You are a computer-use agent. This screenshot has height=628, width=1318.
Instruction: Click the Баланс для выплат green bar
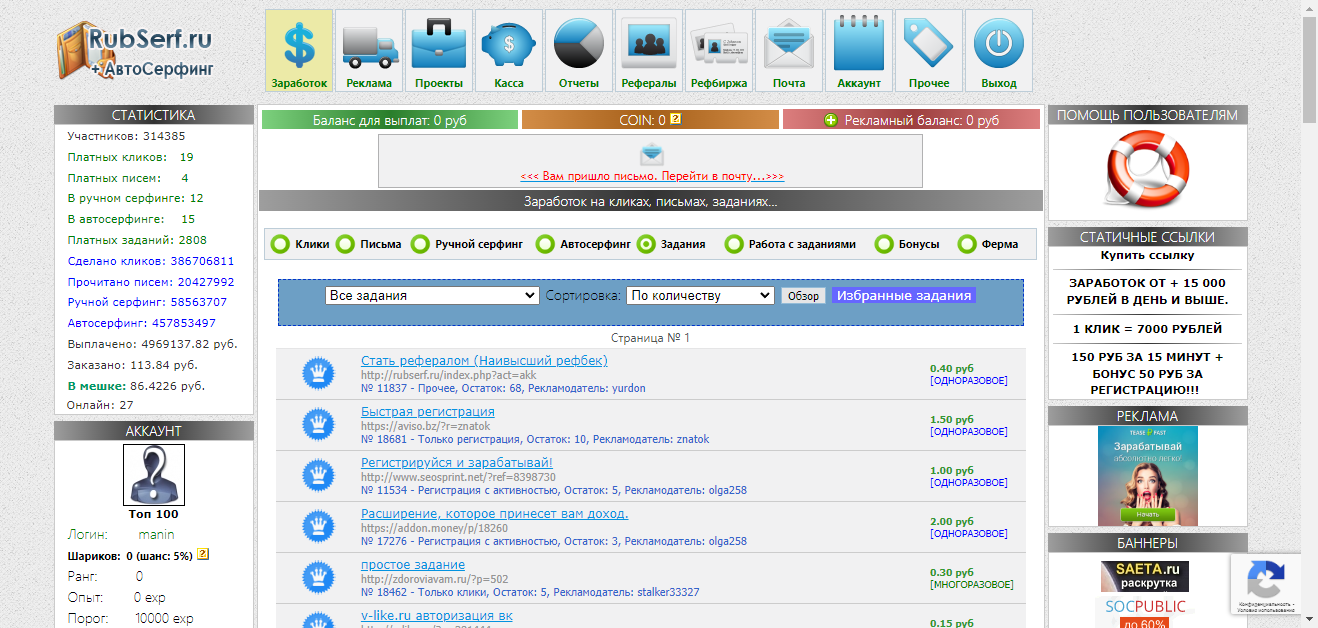[x=390, y=120]
